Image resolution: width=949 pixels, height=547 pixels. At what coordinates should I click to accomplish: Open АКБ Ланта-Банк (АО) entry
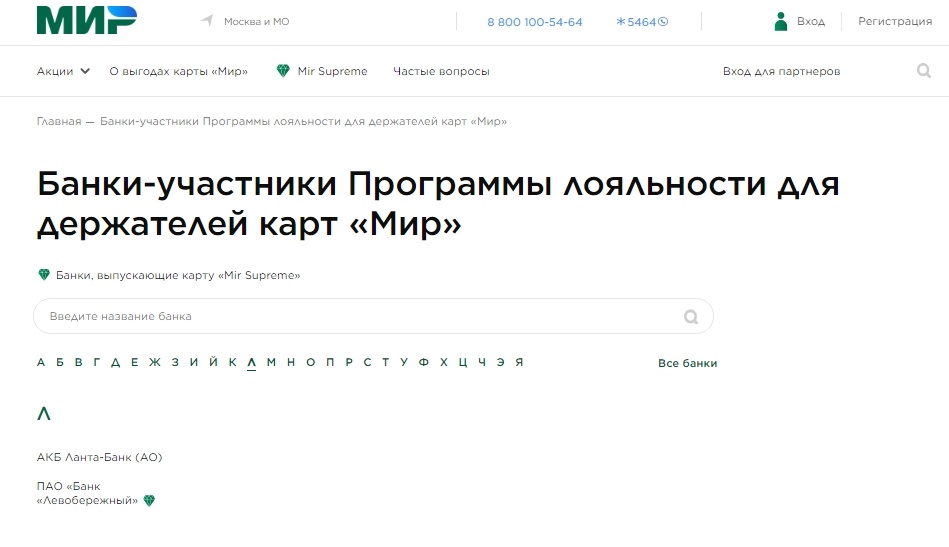[99, 457]
